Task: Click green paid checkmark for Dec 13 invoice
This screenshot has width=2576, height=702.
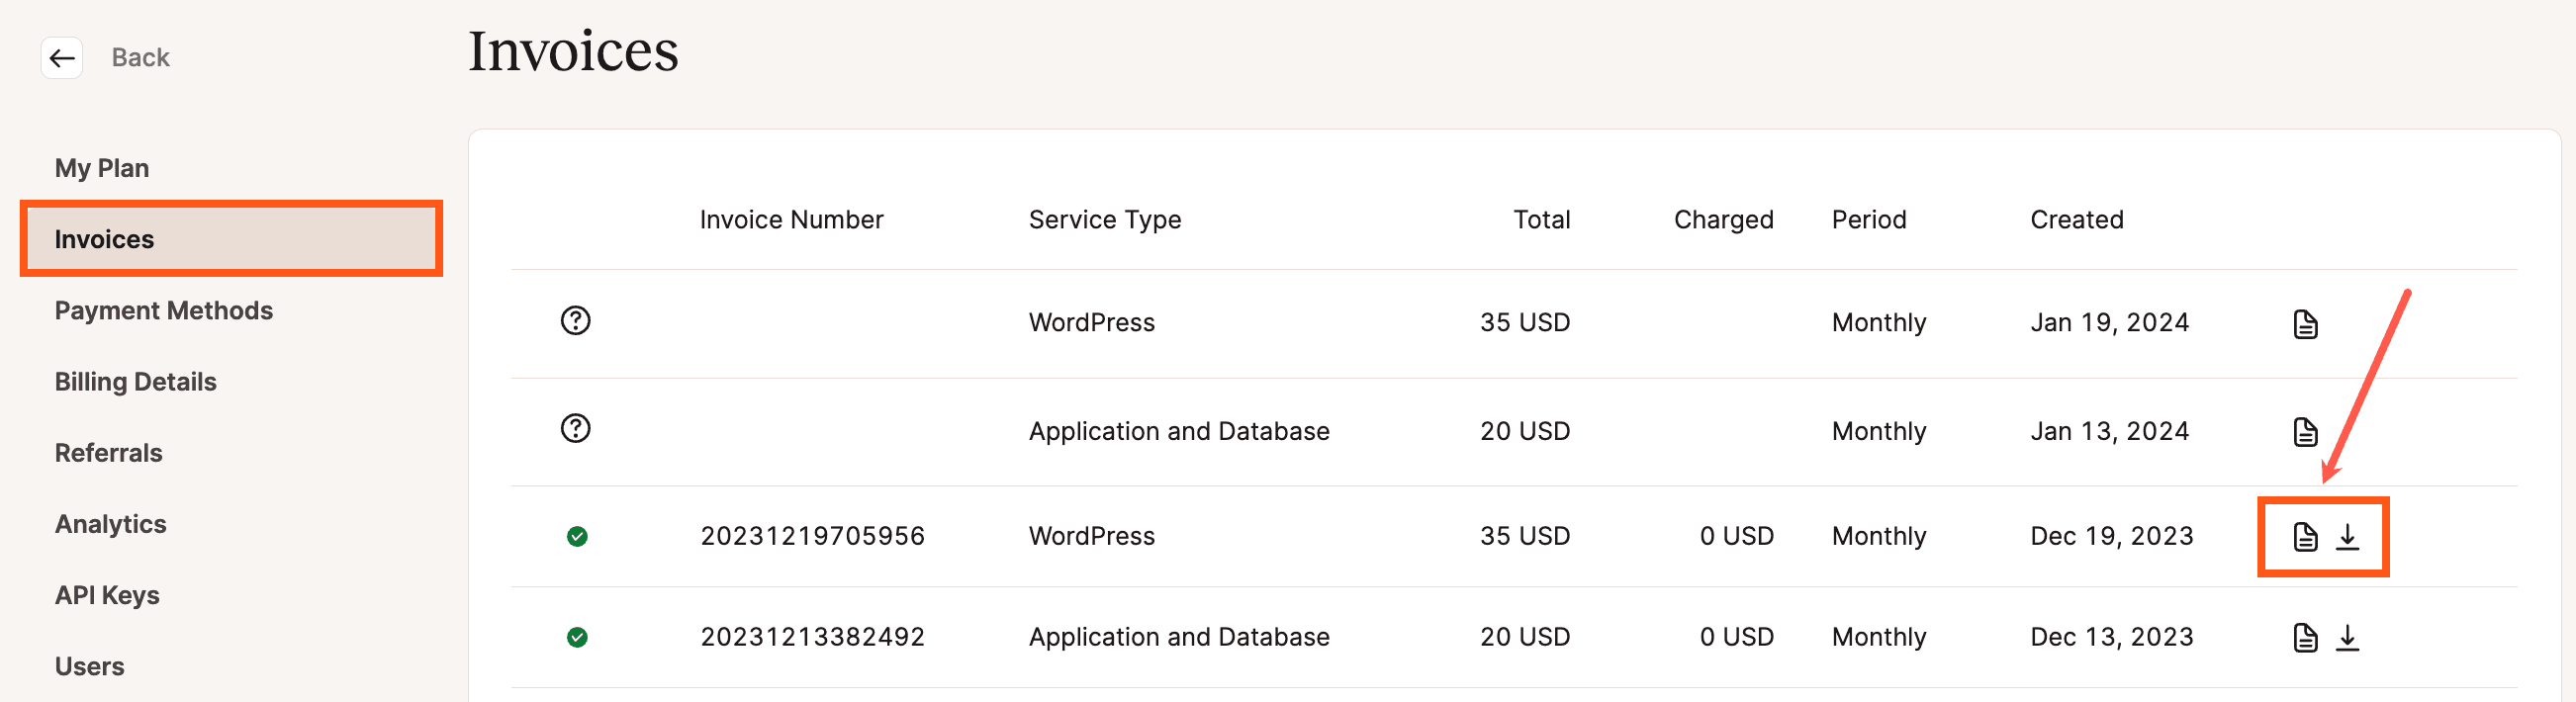Action: [x=577, y=638]
